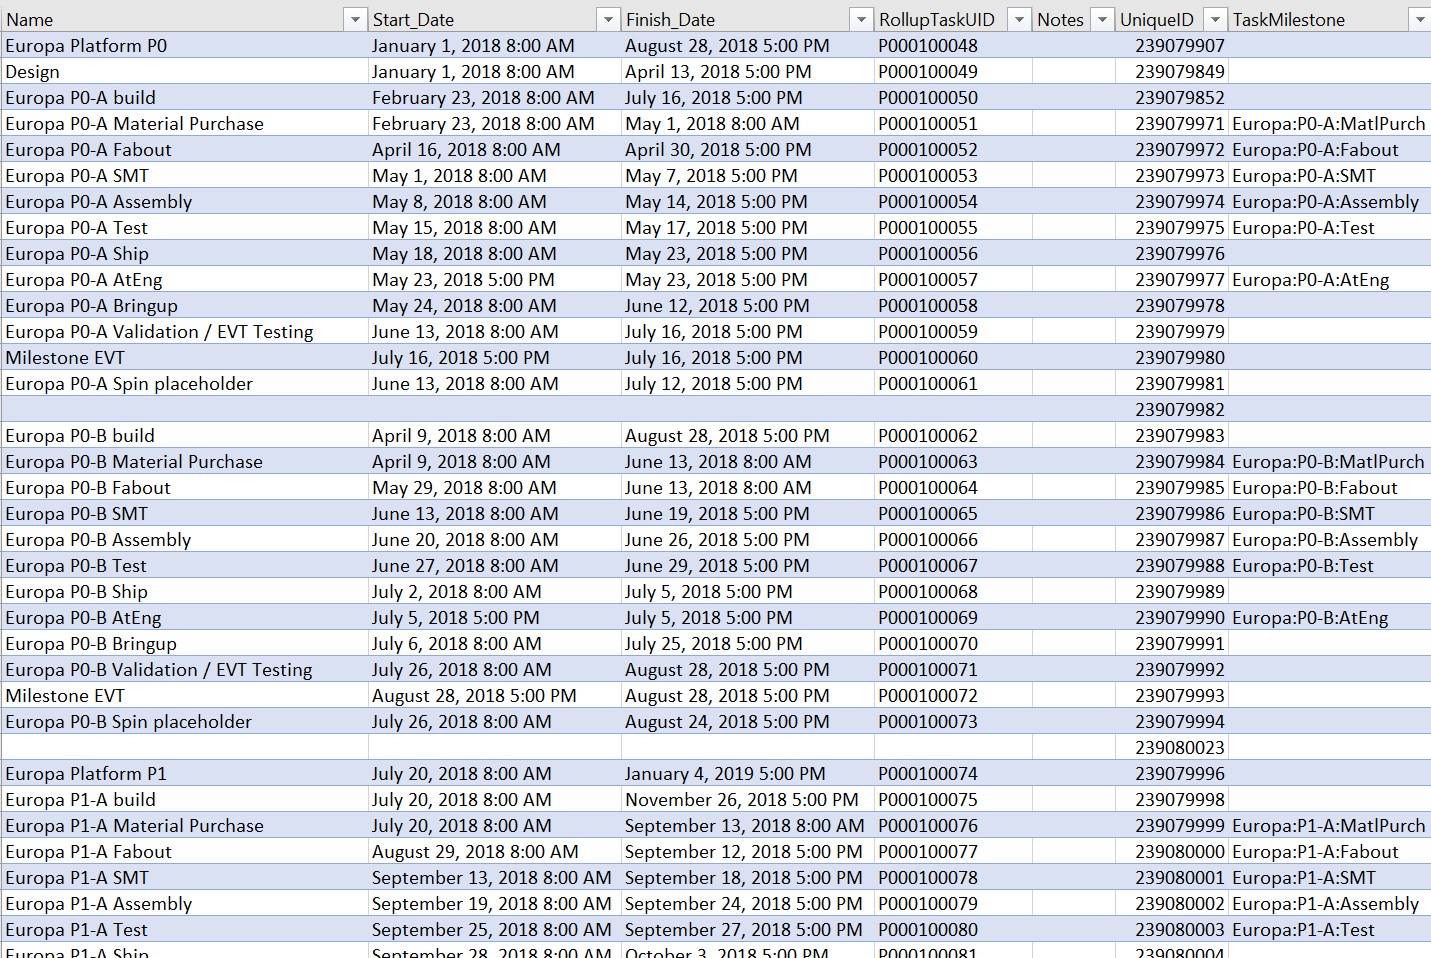Click the 'Europa P0-A Fabout' name cell
The image size is (1431, 958).
(x=185, y=149)
